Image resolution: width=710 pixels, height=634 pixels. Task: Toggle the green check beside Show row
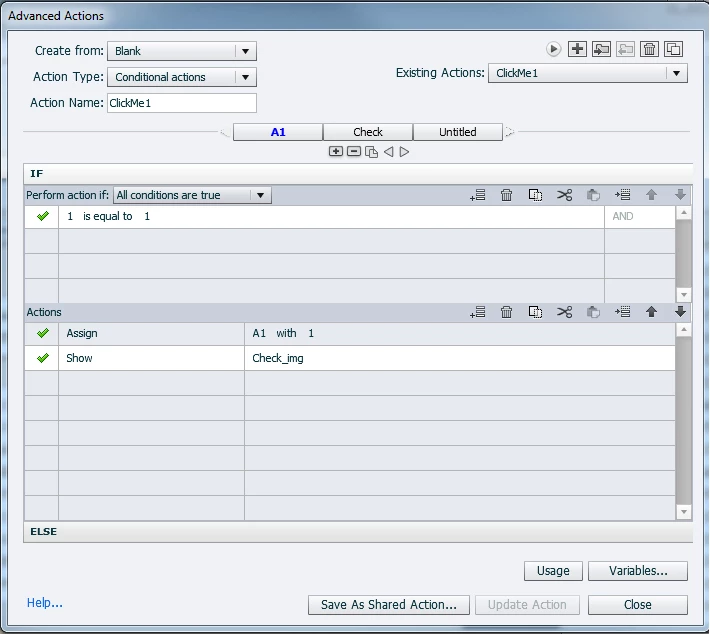tap(43, 358)
